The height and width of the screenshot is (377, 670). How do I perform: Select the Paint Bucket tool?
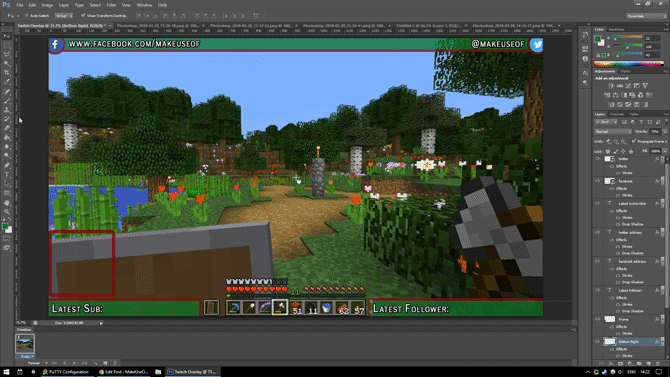coord(7,137)
